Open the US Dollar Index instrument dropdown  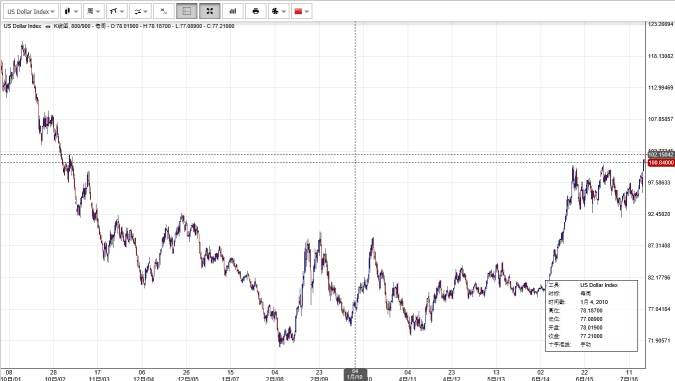(x=31, y=11)
